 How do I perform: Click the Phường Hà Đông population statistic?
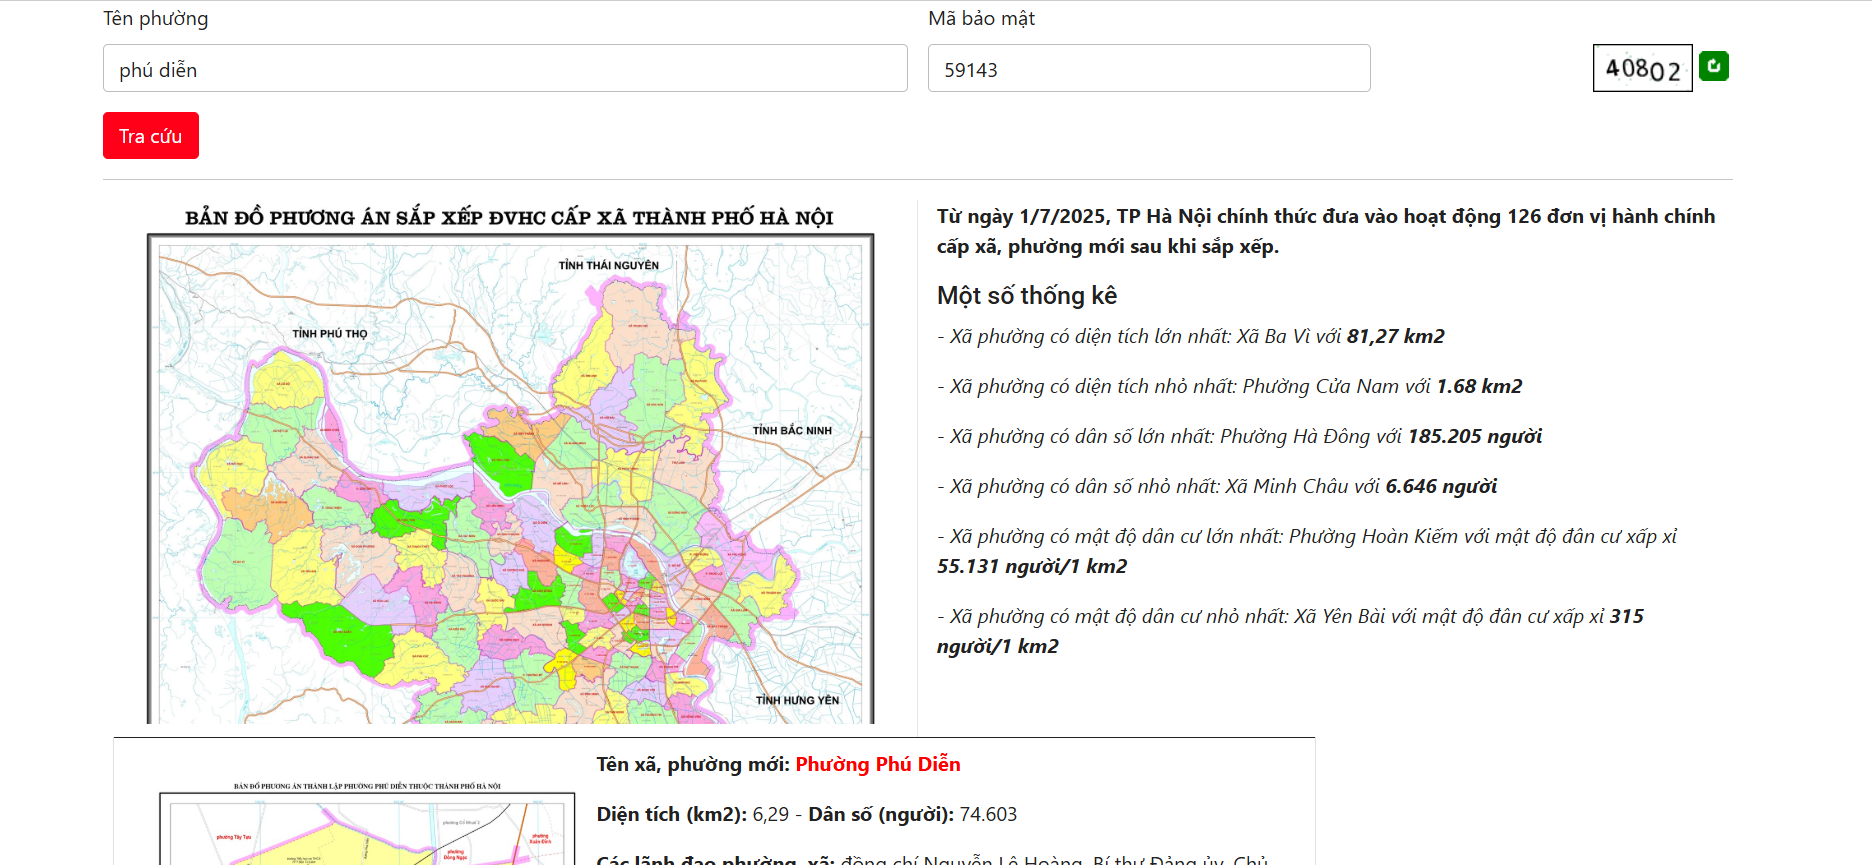tap(1238, 437)
